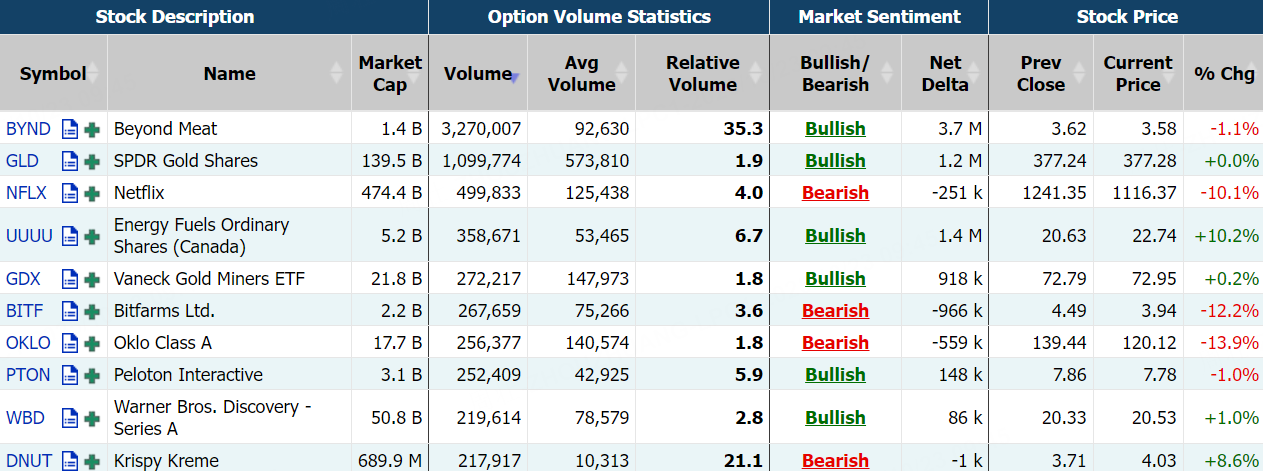Click the Bullish link for Peloton Interactive
The height and width of the screenshot is (471, 1263).
coord(835,375)
